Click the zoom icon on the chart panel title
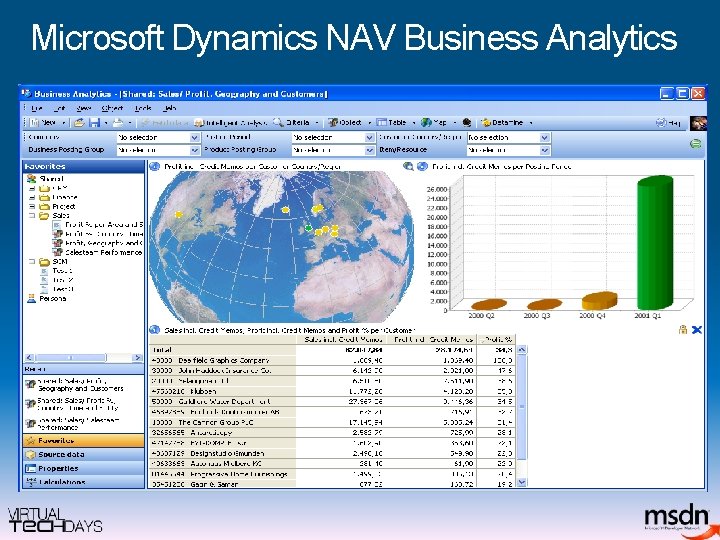 coord(408,166)
